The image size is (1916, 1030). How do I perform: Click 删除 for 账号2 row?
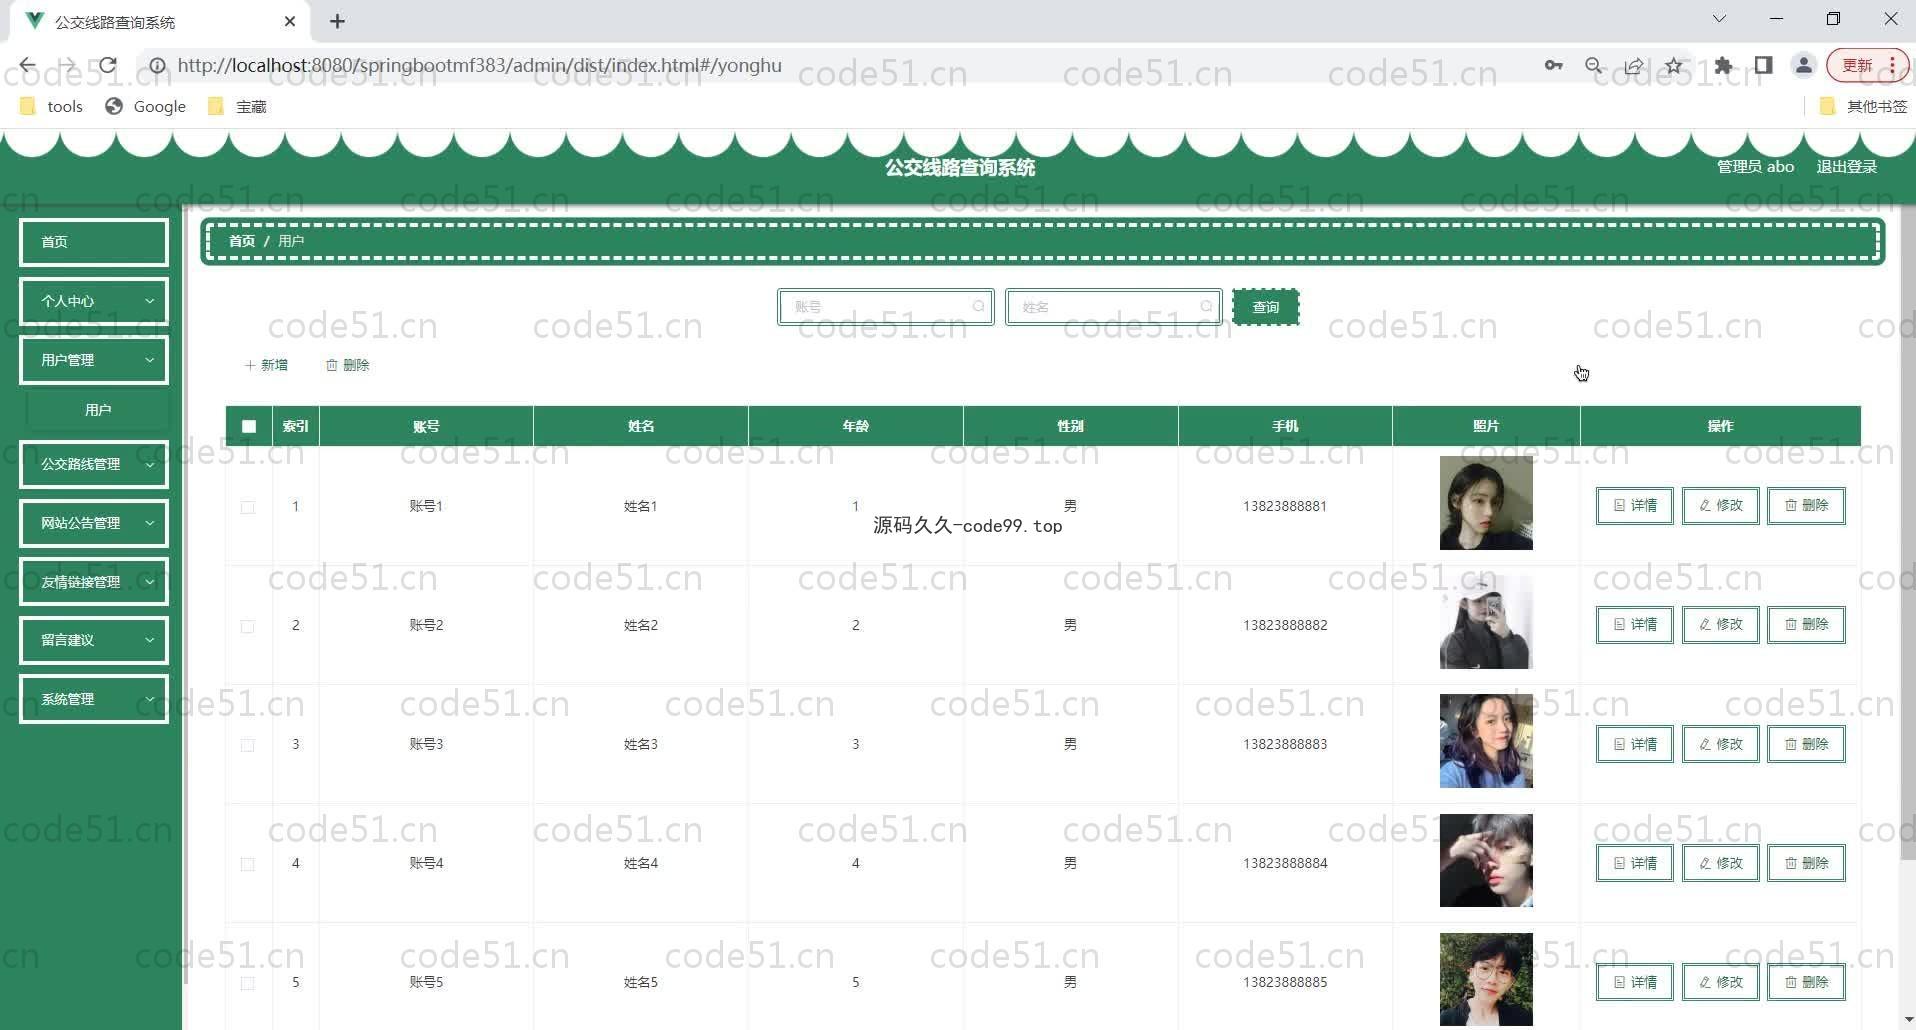click(1806, 625)
